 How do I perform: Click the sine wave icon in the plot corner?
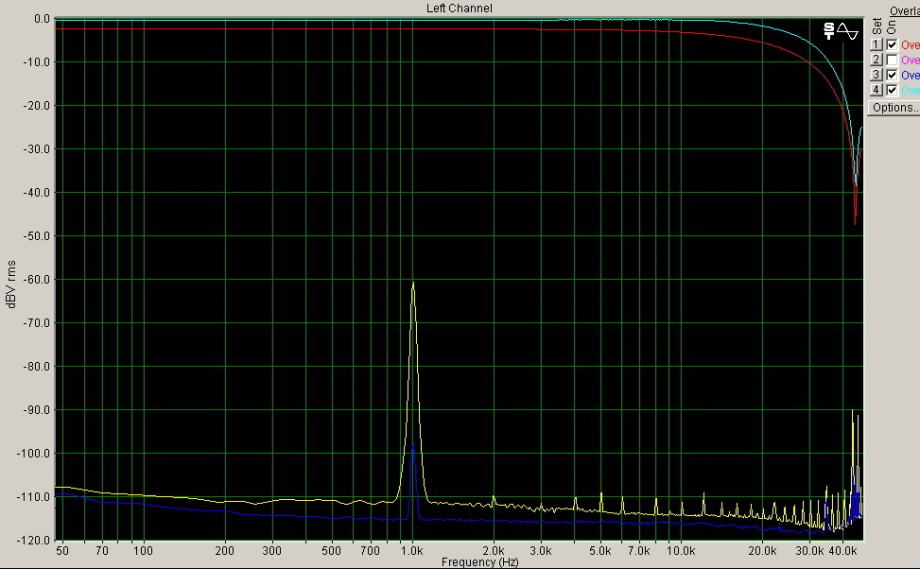[848, 31]
